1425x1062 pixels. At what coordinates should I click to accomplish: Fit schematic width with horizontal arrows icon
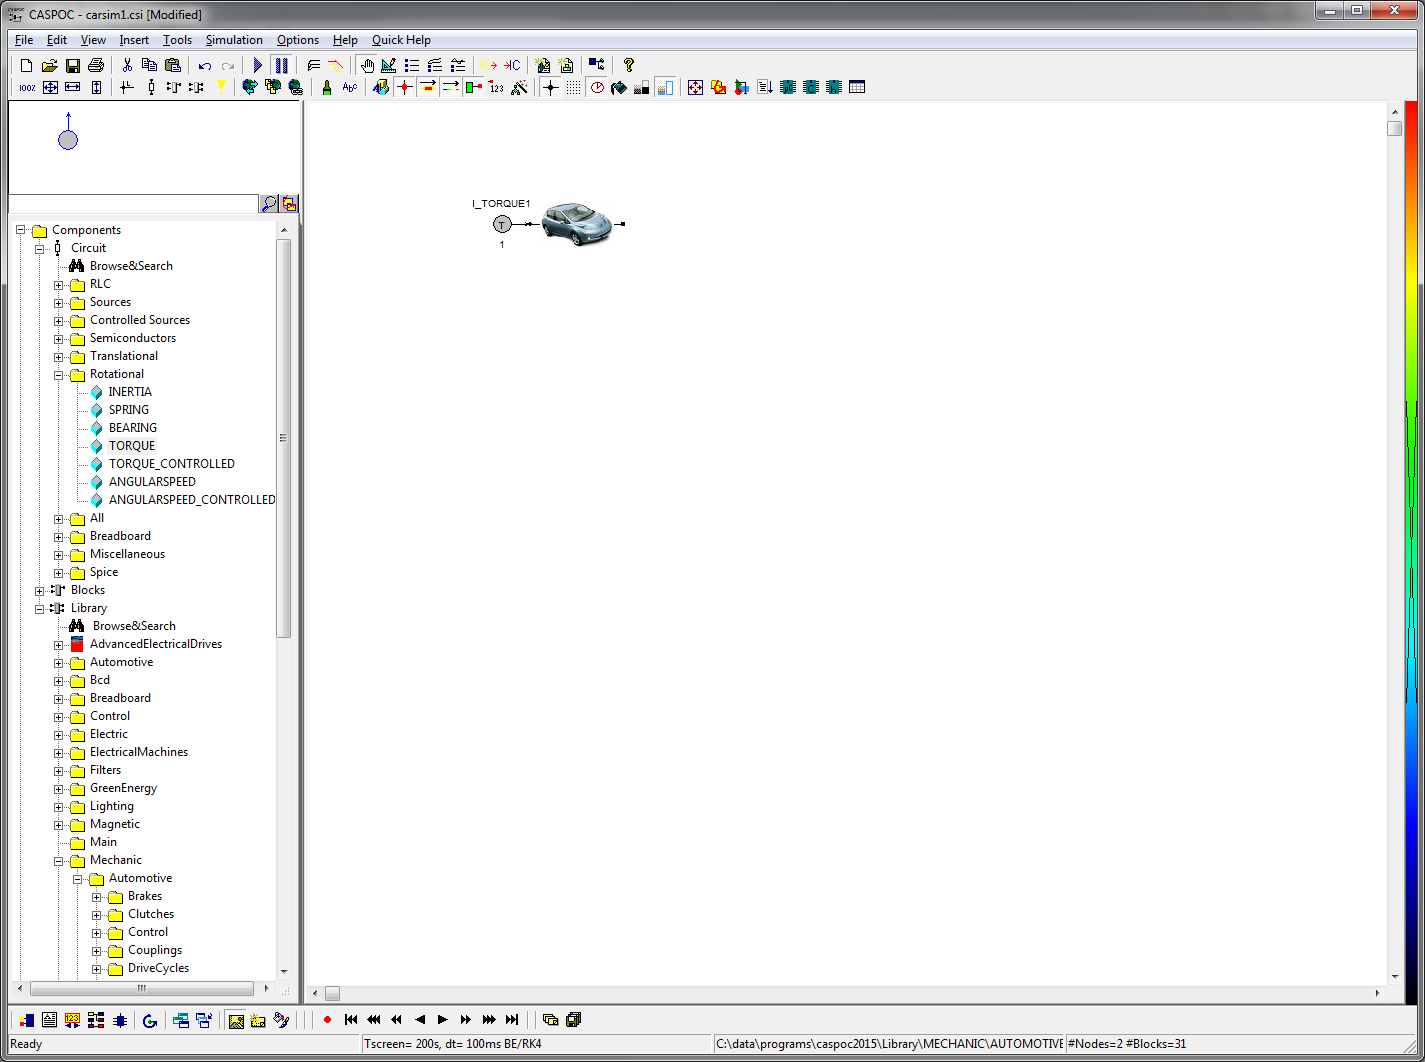pyautogui.click(x=73, y=88)
